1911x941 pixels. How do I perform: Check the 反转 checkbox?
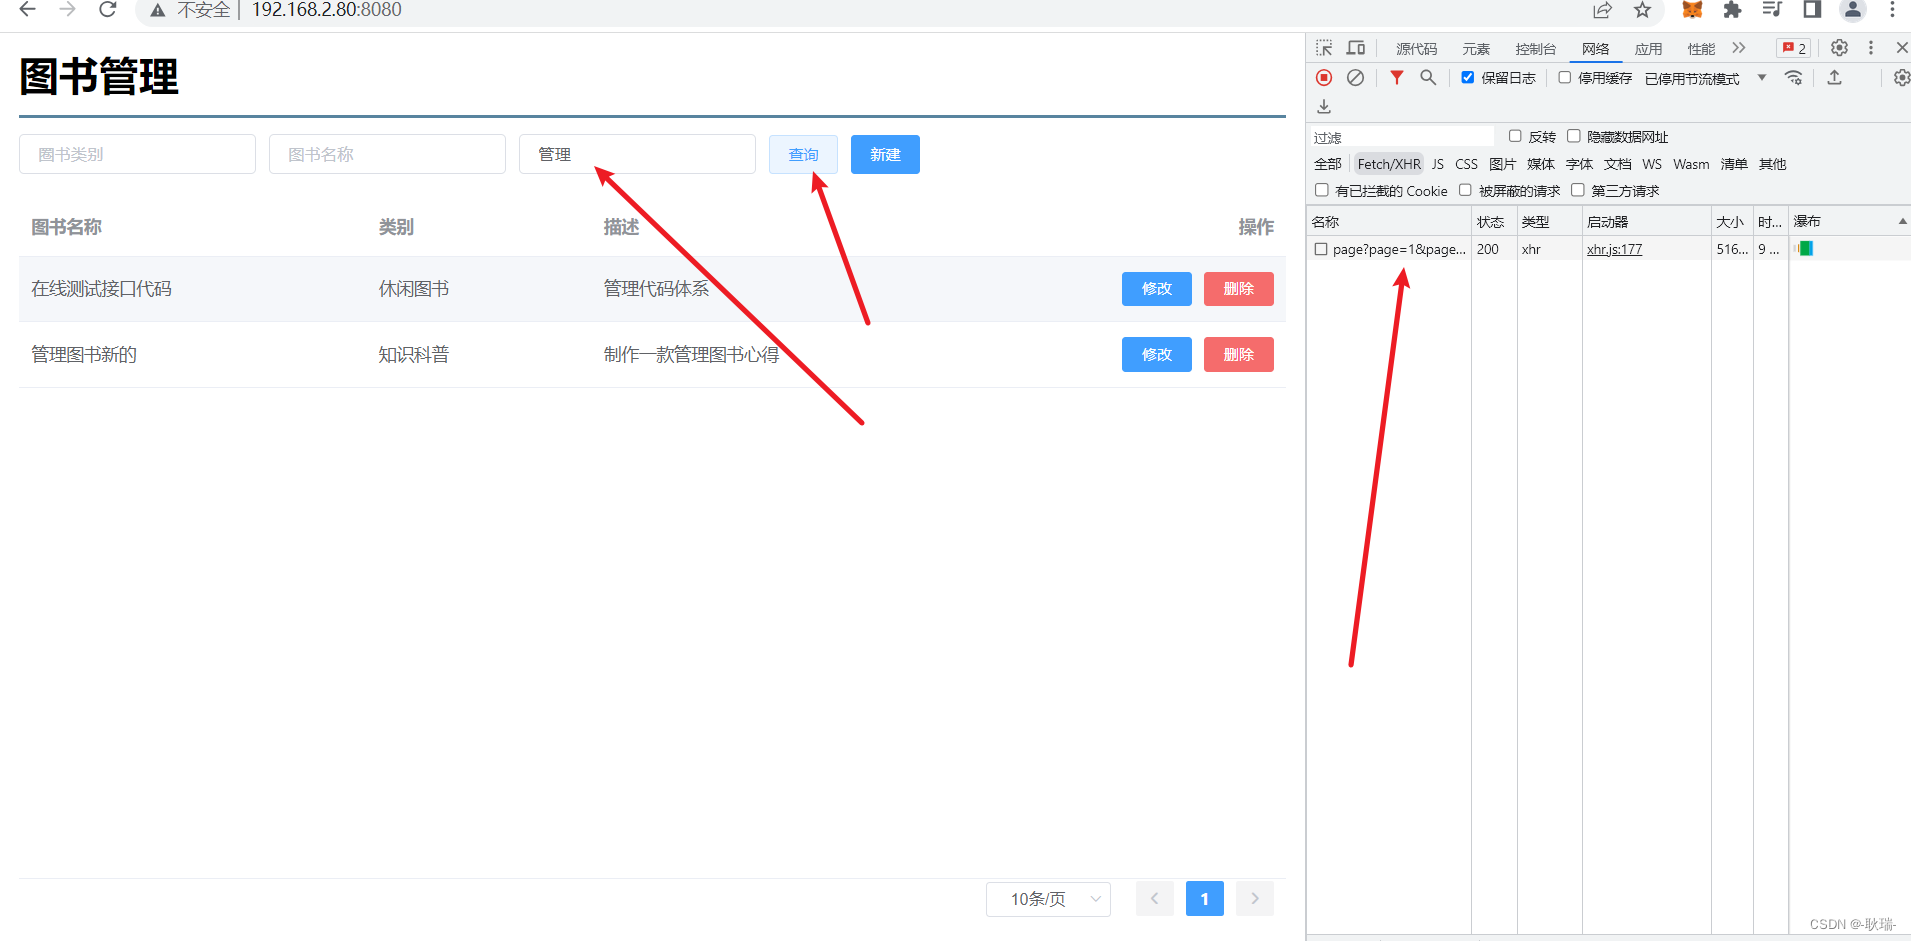pyautogui.click(x=1515, y=136)
